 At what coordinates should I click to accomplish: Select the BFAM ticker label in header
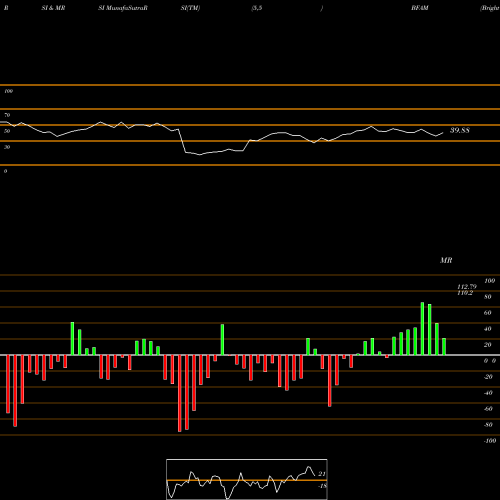pyautogui.click(x=420, y=8)
